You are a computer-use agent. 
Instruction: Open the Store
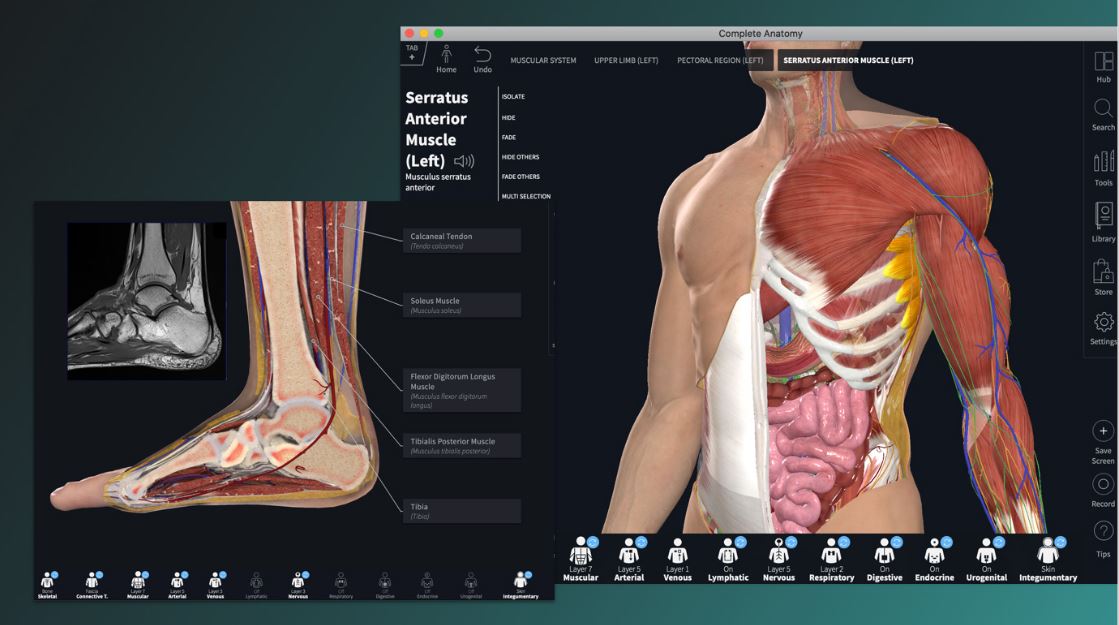click(1103, 277)
